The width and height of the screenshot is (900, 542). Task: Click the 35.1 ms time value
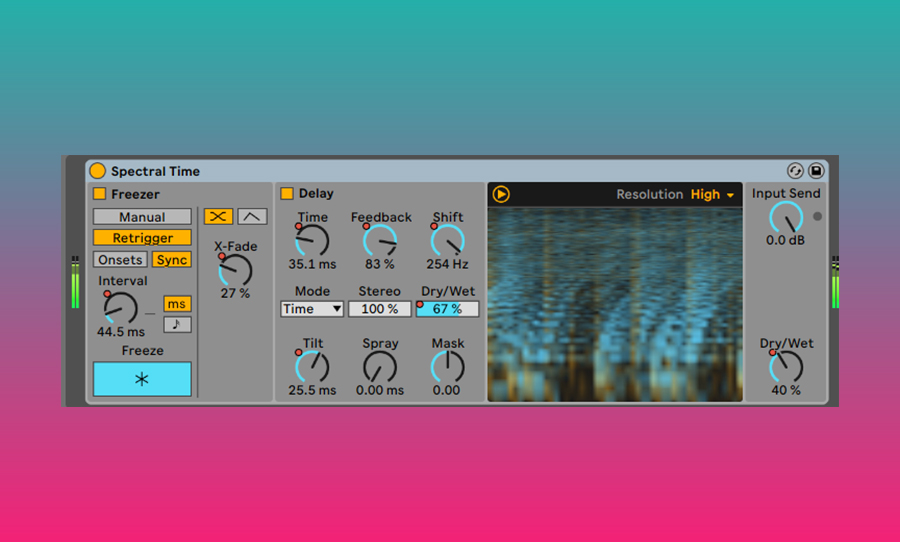312,264
